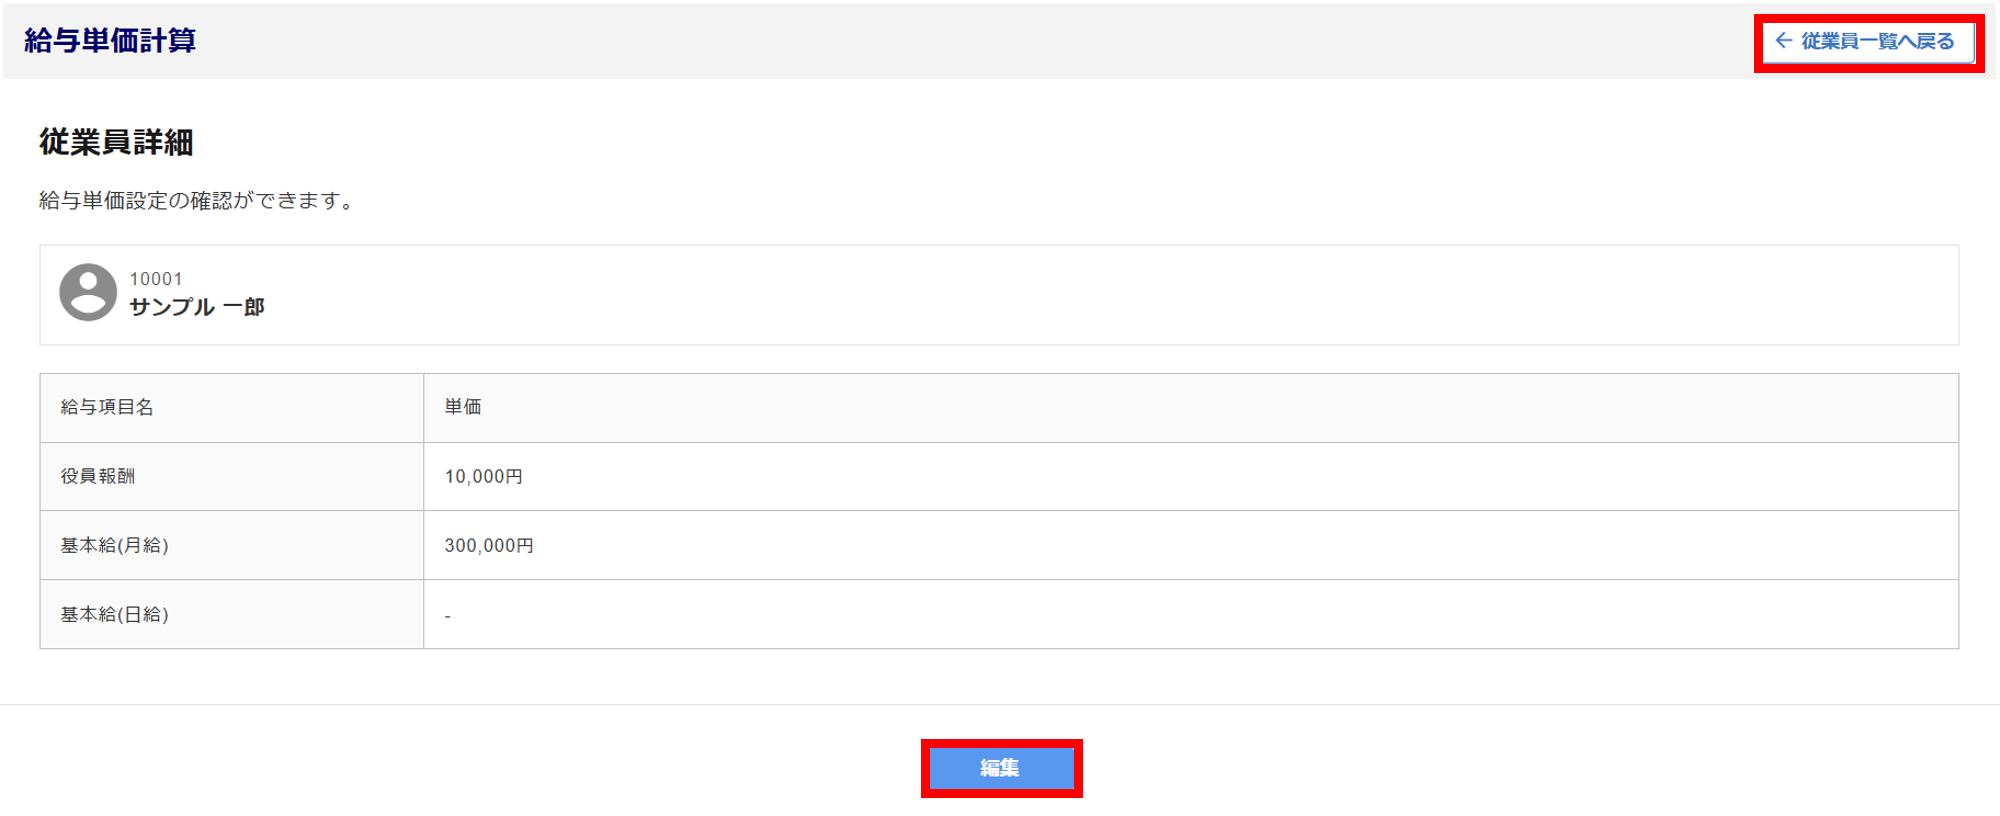Click the back arrow icon

[1783, 41]
